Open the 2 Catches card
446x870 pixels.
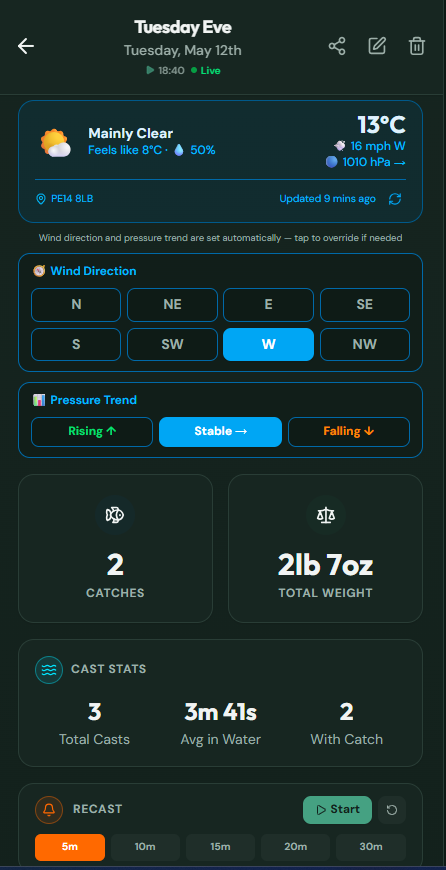(115, 548)
